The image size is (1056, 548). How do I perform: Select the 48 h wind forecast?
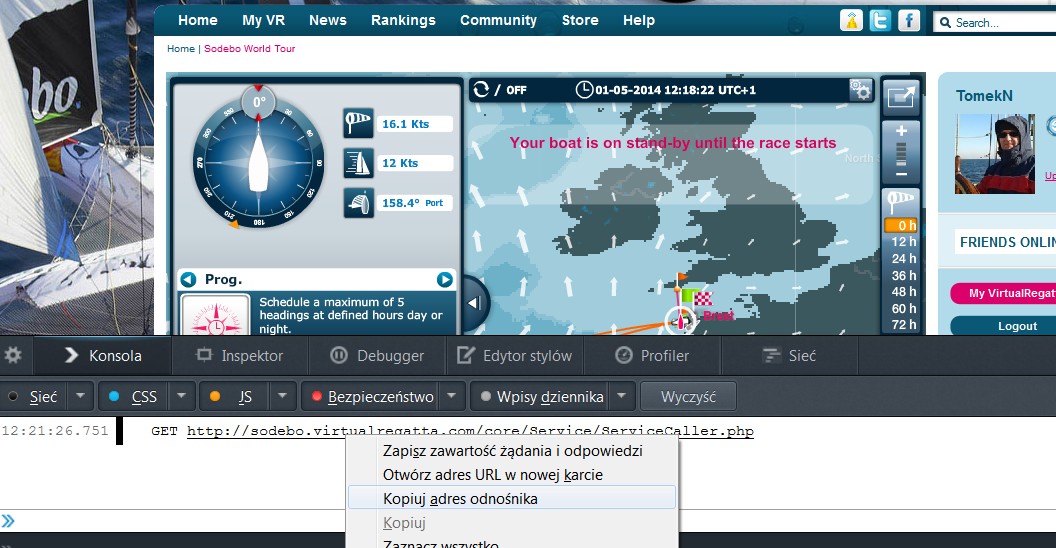tap(902, 292)
